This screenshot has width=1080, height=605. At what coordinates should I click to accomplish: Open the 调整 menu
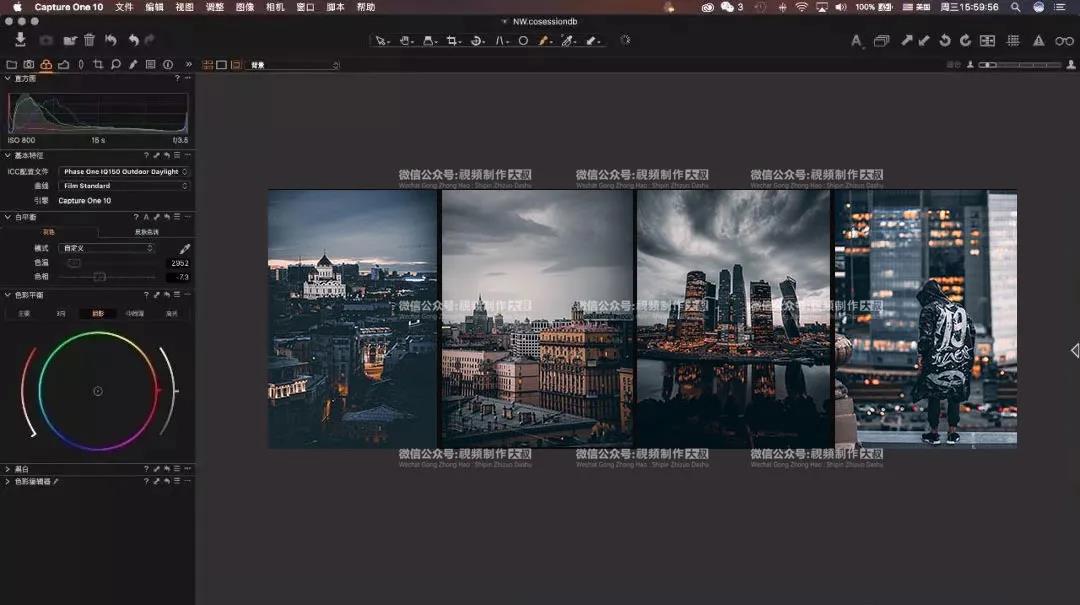(x=215, y=7)
